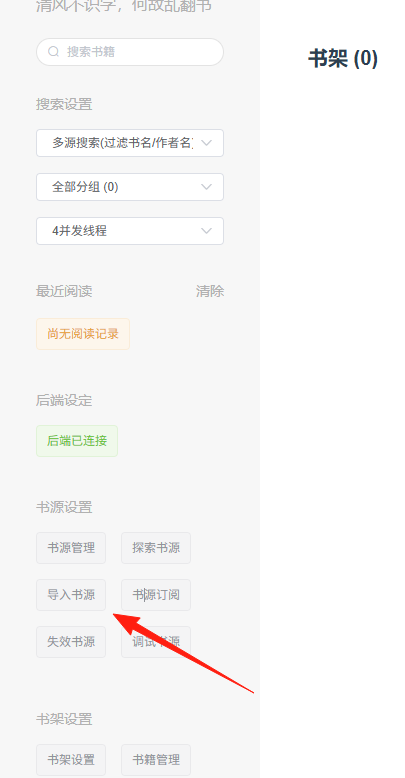The image size is (405, 778).
Task: Click the 书架 (0) heading
Action: click(343, 59)
